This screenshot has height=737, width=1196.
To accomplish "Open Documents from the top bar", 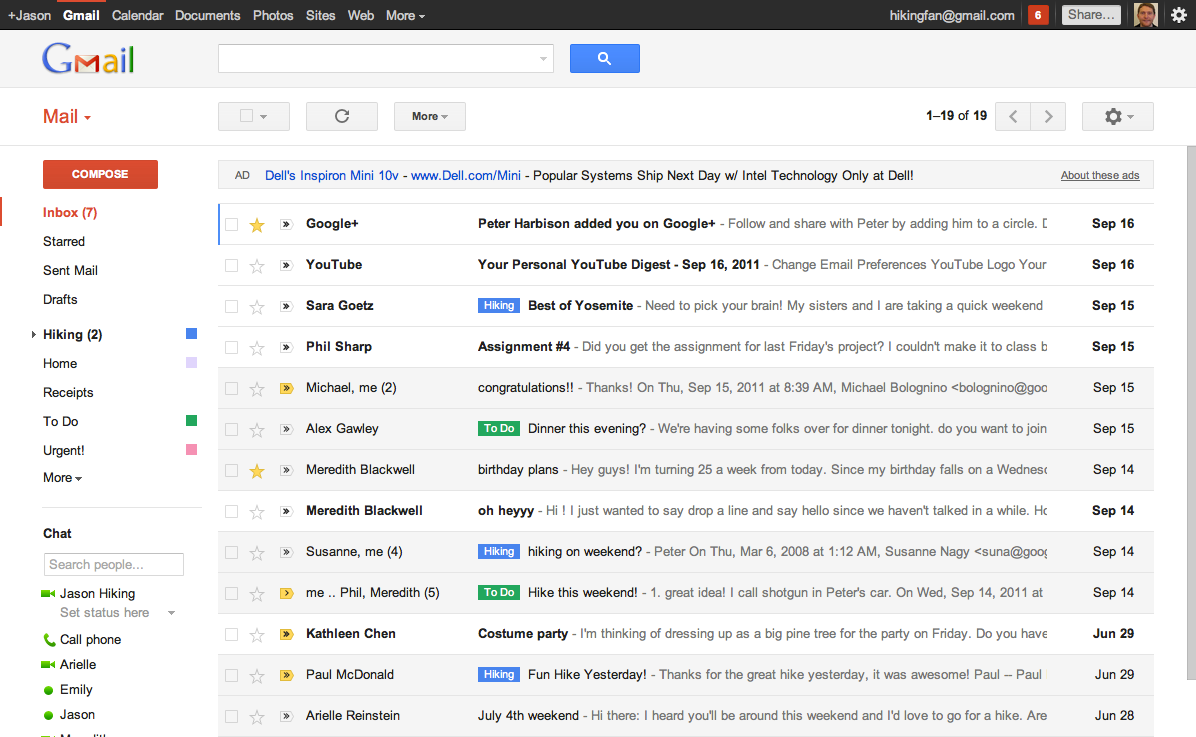I will pos(207,15).
